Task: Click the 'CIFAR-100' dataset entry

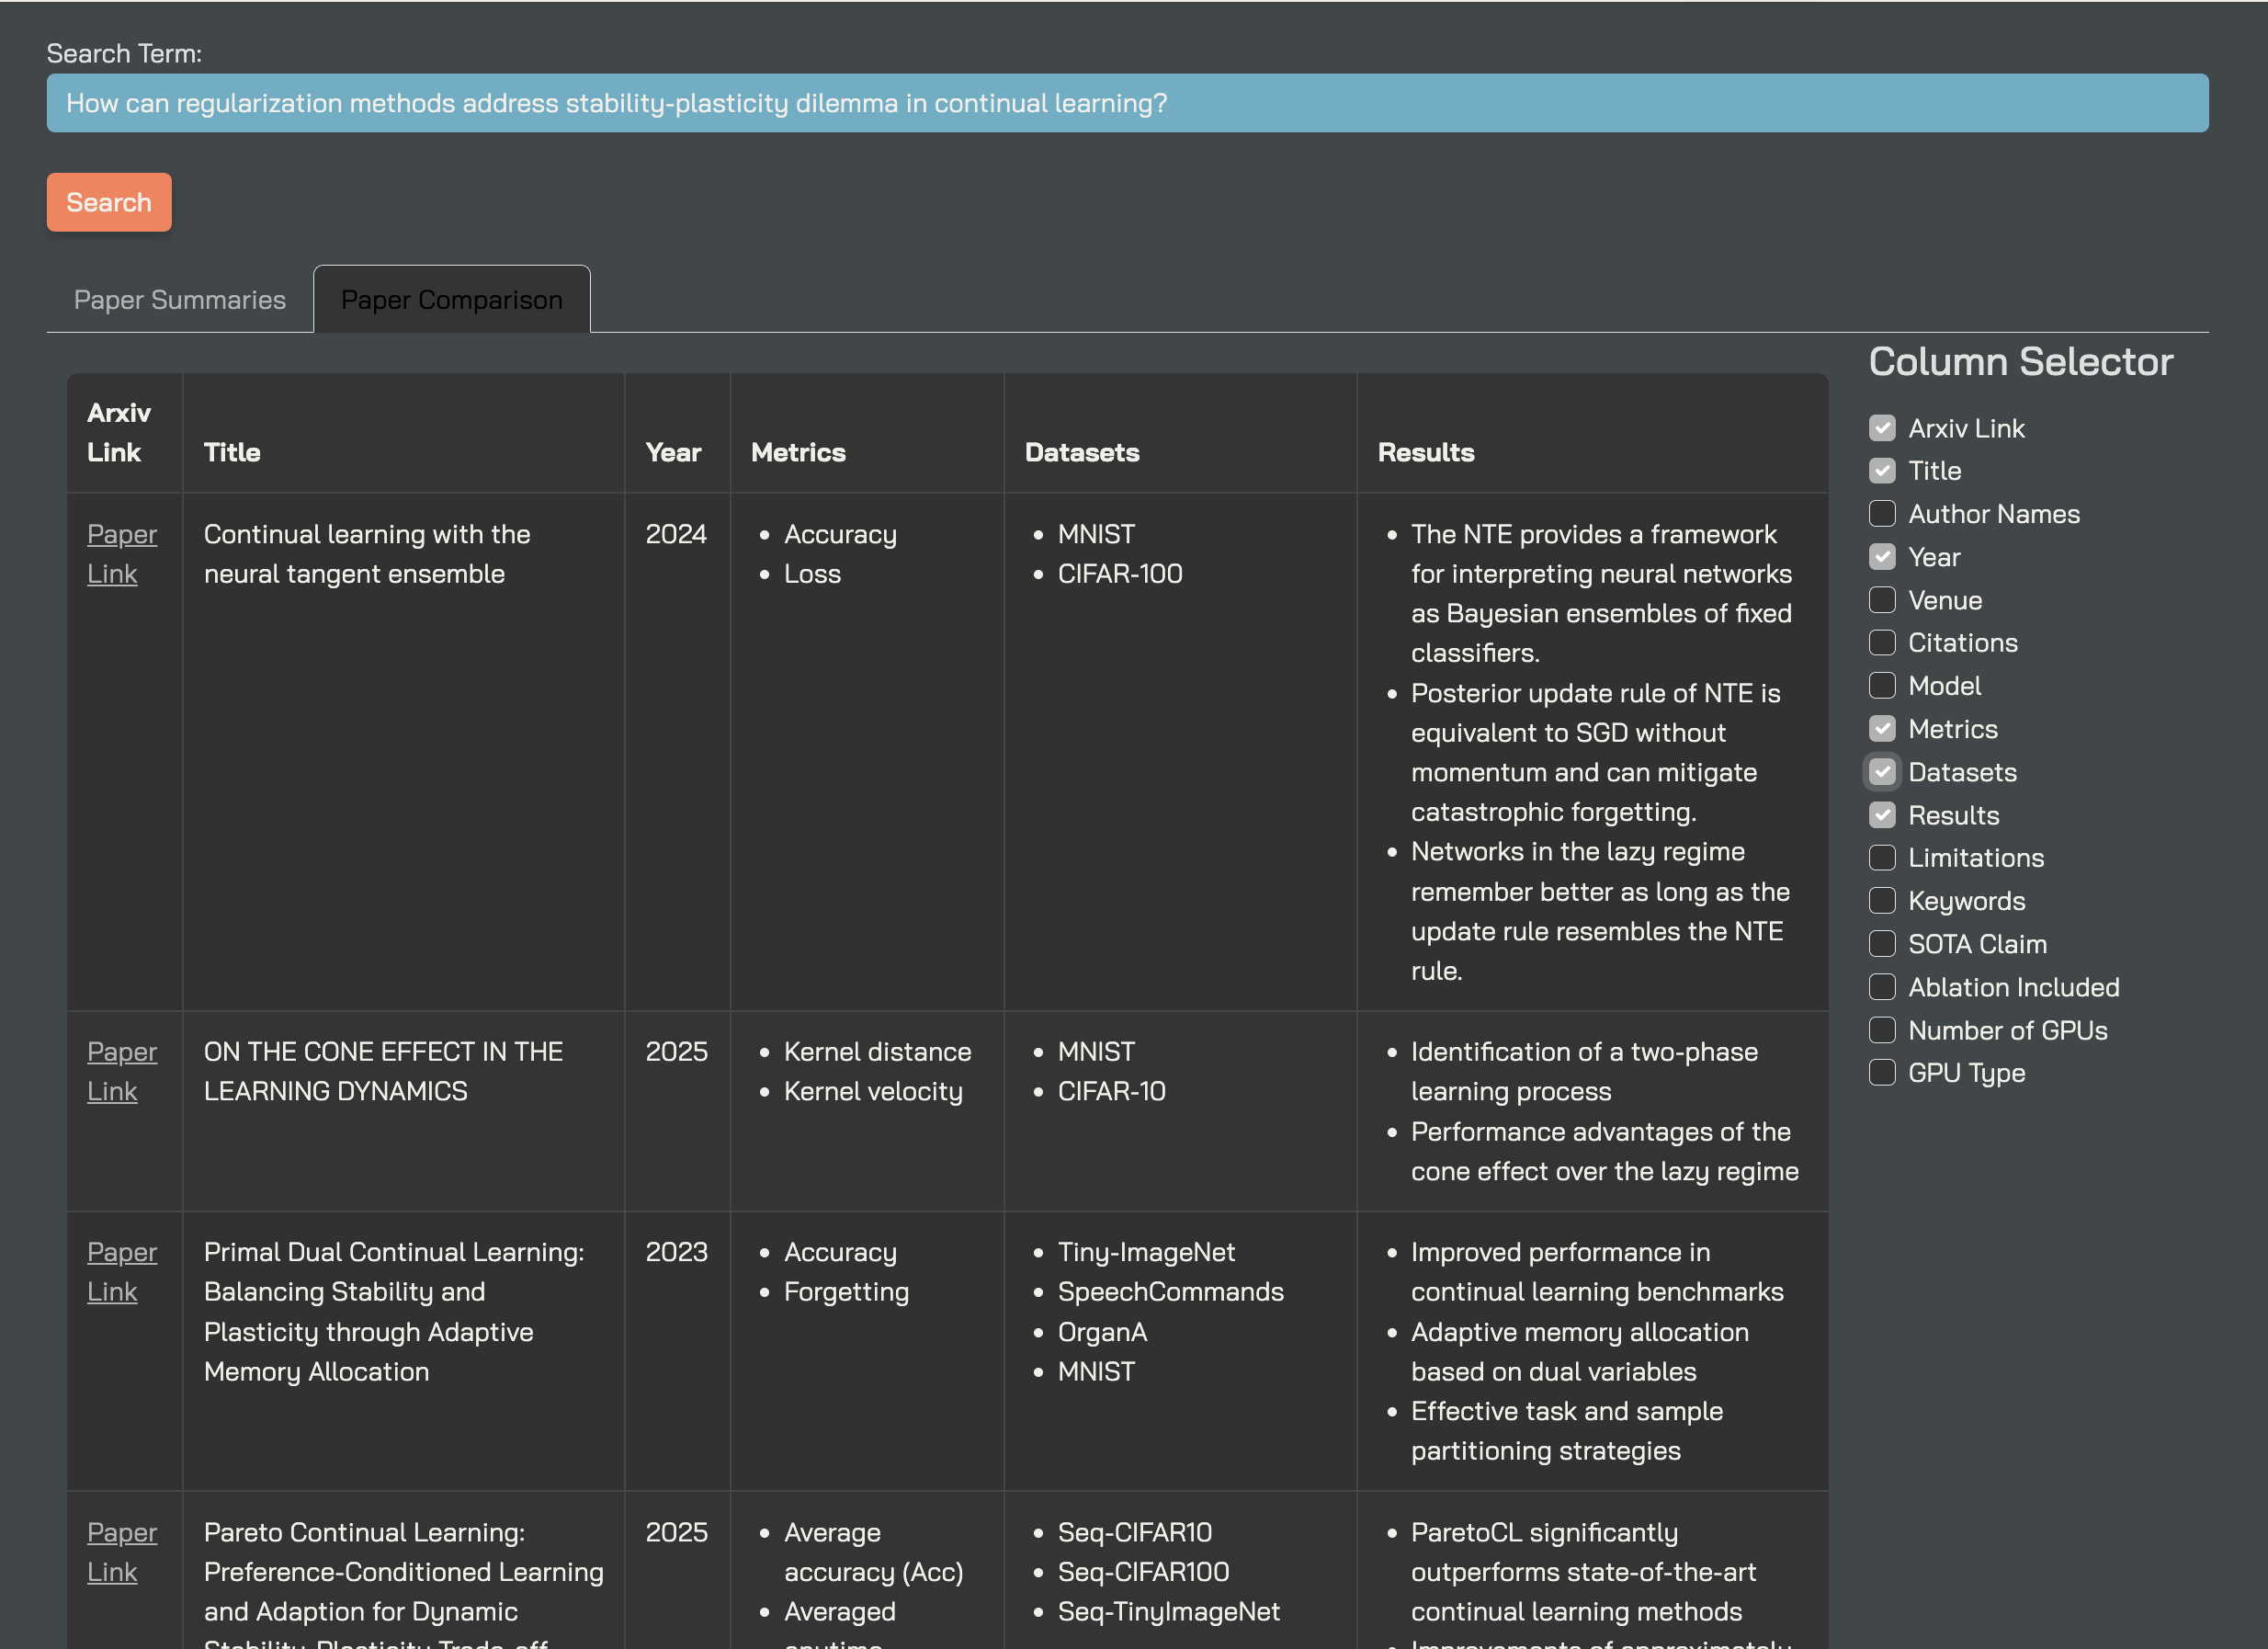Action: tap(1120, 574)
